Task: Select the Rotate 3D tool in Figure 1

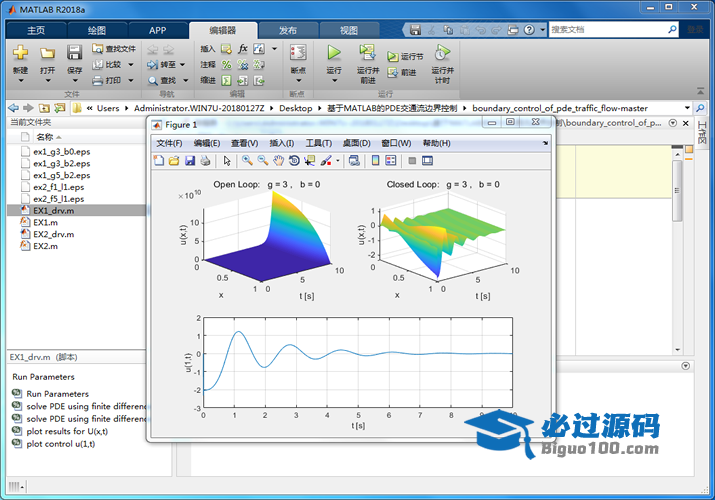Action: click(x=294, y=160)
